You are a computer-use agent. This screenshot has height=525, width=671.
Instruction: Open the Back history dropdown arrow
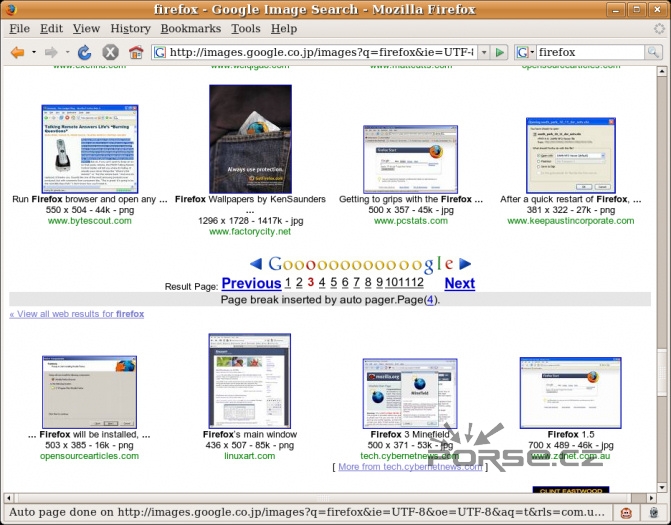(x=34, y=52)
